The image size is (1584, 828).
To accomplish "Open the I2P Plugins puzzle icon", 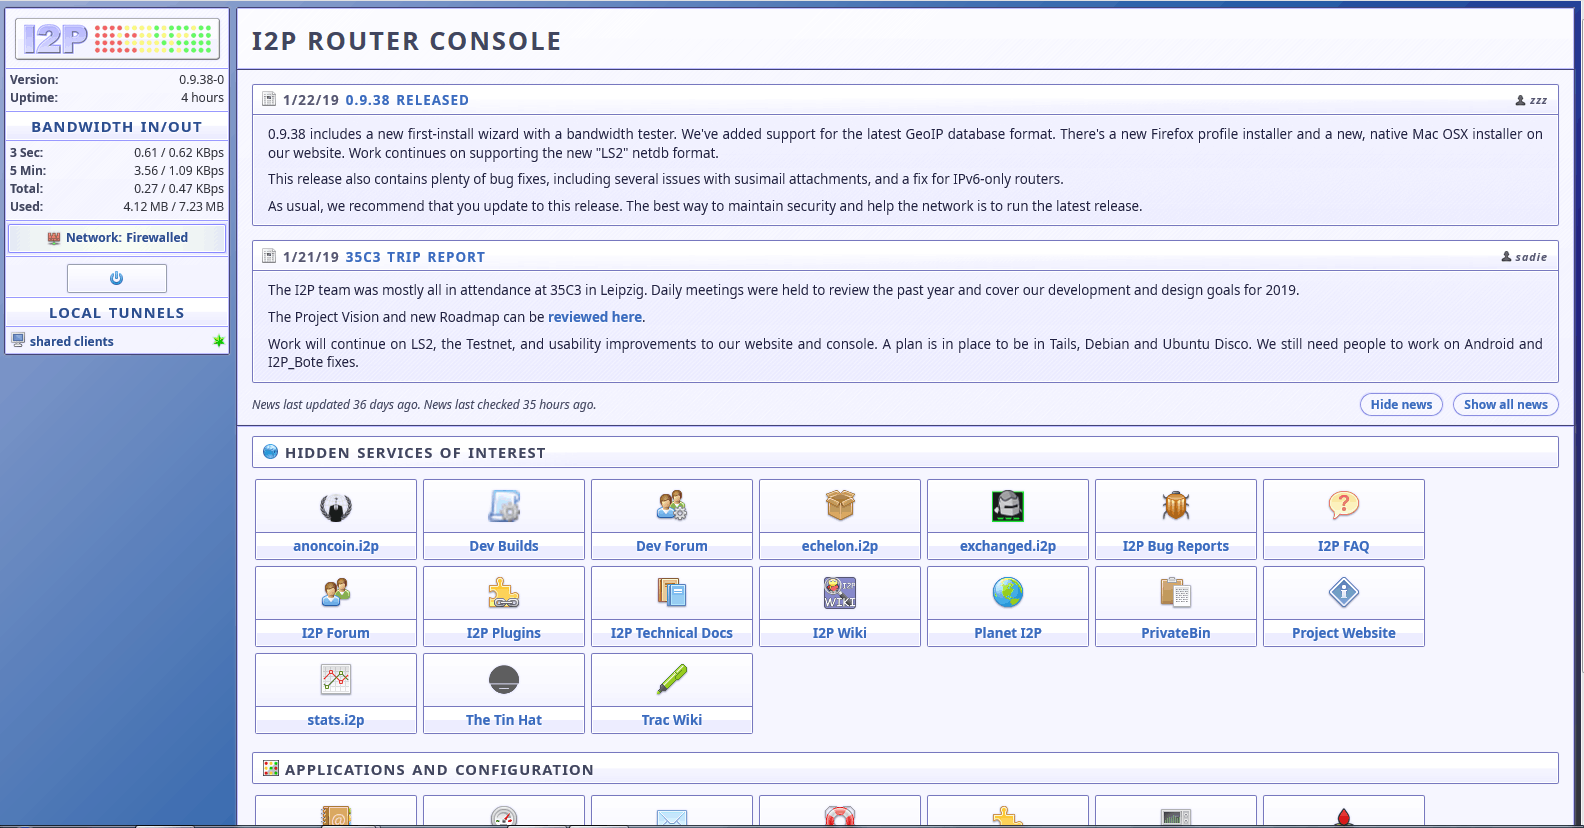I will (x=504, y=593).
